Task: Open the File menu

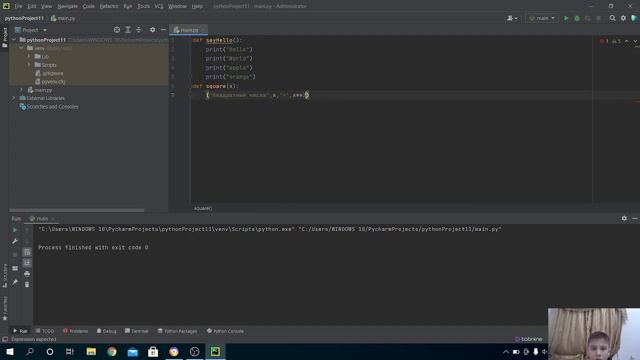Action: (x=18, y=6)
